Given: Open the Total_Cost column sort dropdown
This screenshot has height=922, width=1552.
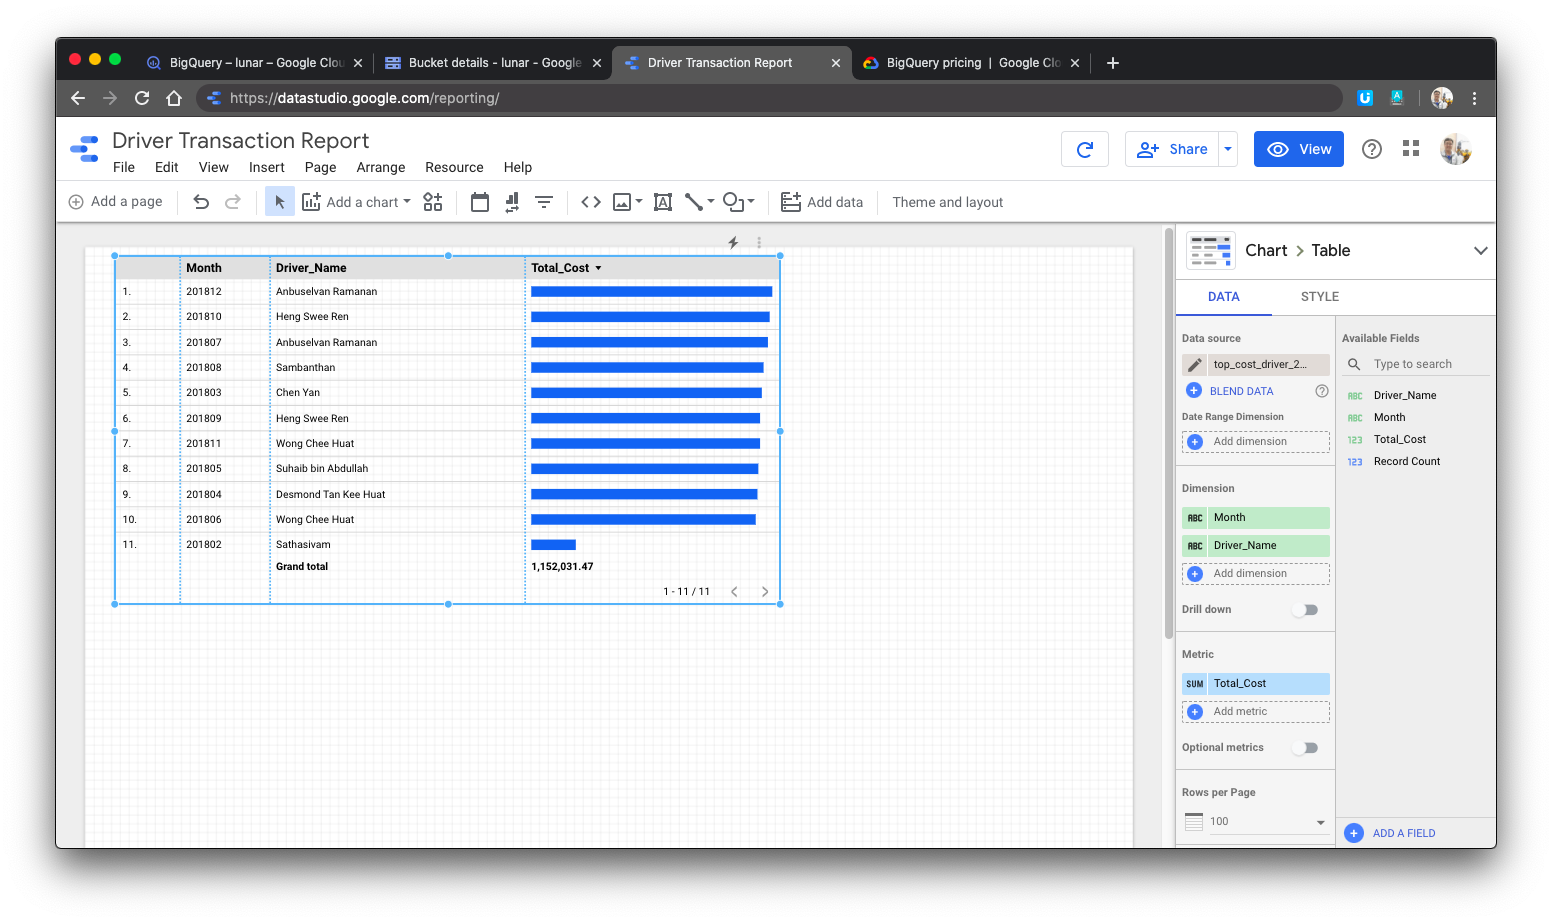Looking at the screenshot, I should (x=597, y=267).
